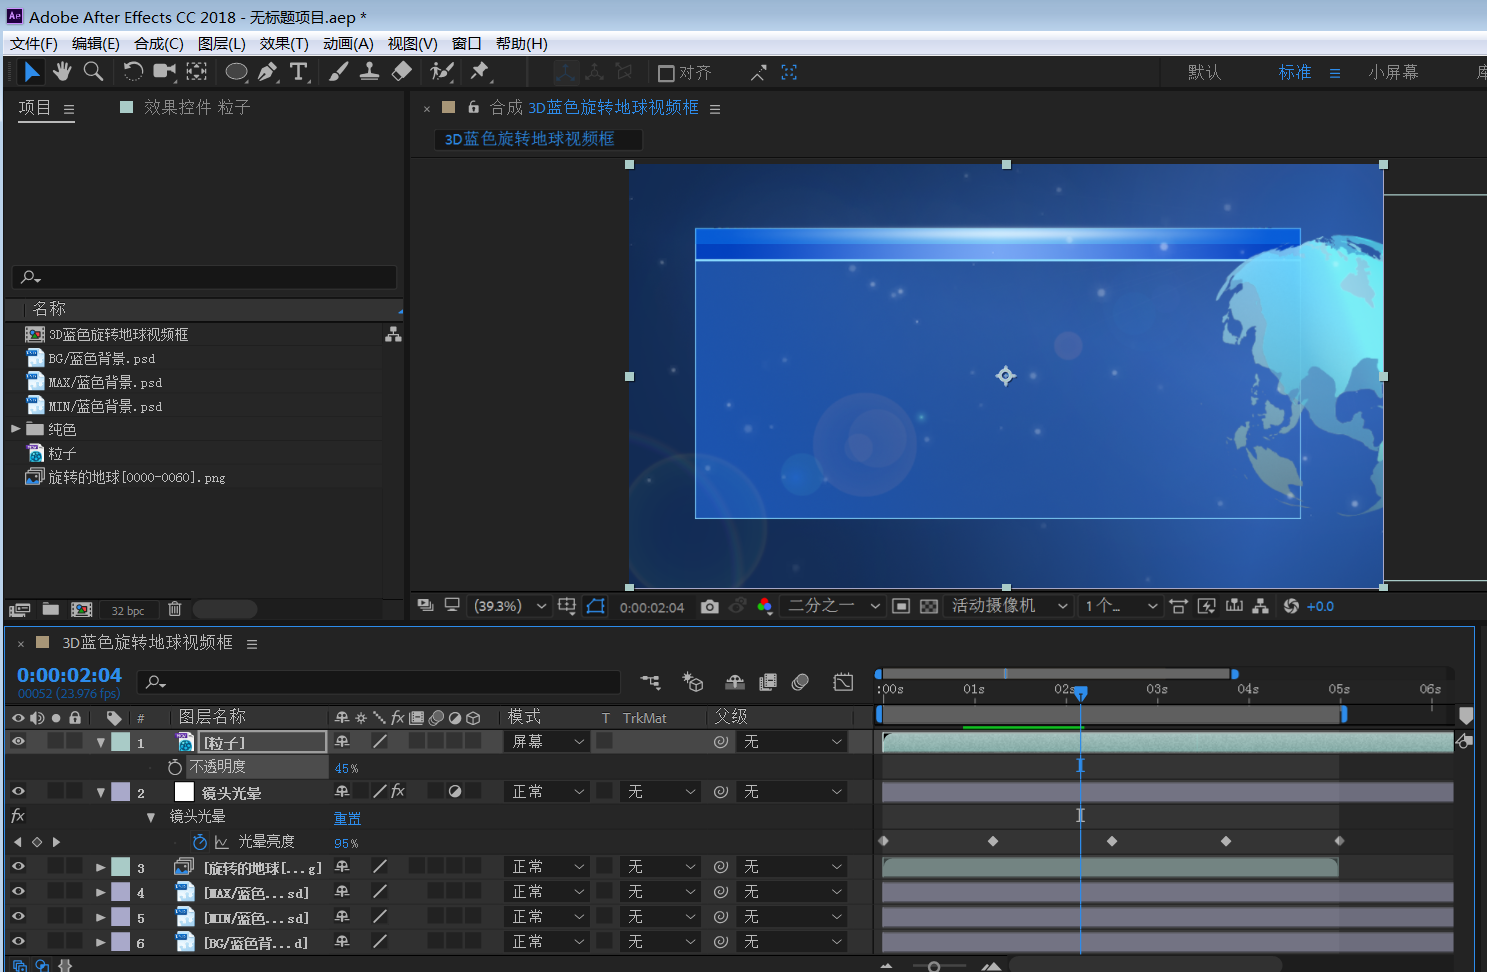Switch to 小屏幕 workspace
This screenshot has width=1487, height=972.
[1393, 72]
